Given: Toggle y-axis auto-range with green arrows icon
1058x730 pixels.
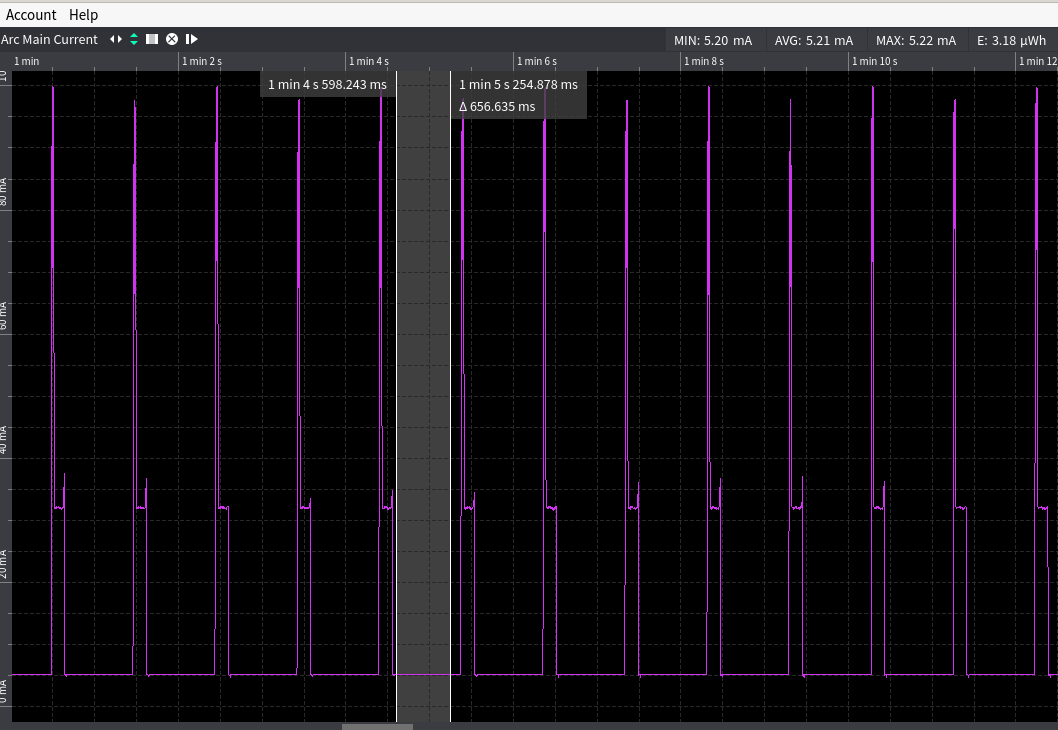Looking at the screenshot, I should click(133, 40).
